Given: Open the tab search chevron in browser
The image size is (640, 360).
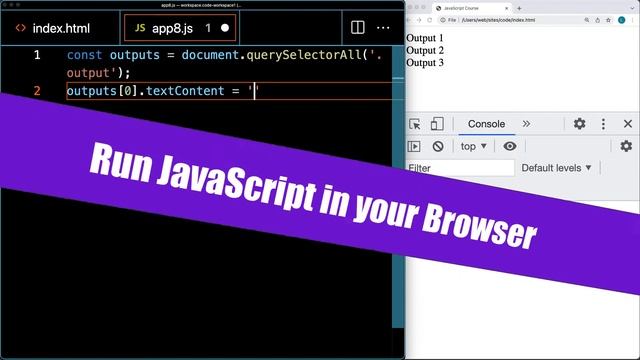Looking at the screenshot, I should pyautogui.click(x=633, y=8).
